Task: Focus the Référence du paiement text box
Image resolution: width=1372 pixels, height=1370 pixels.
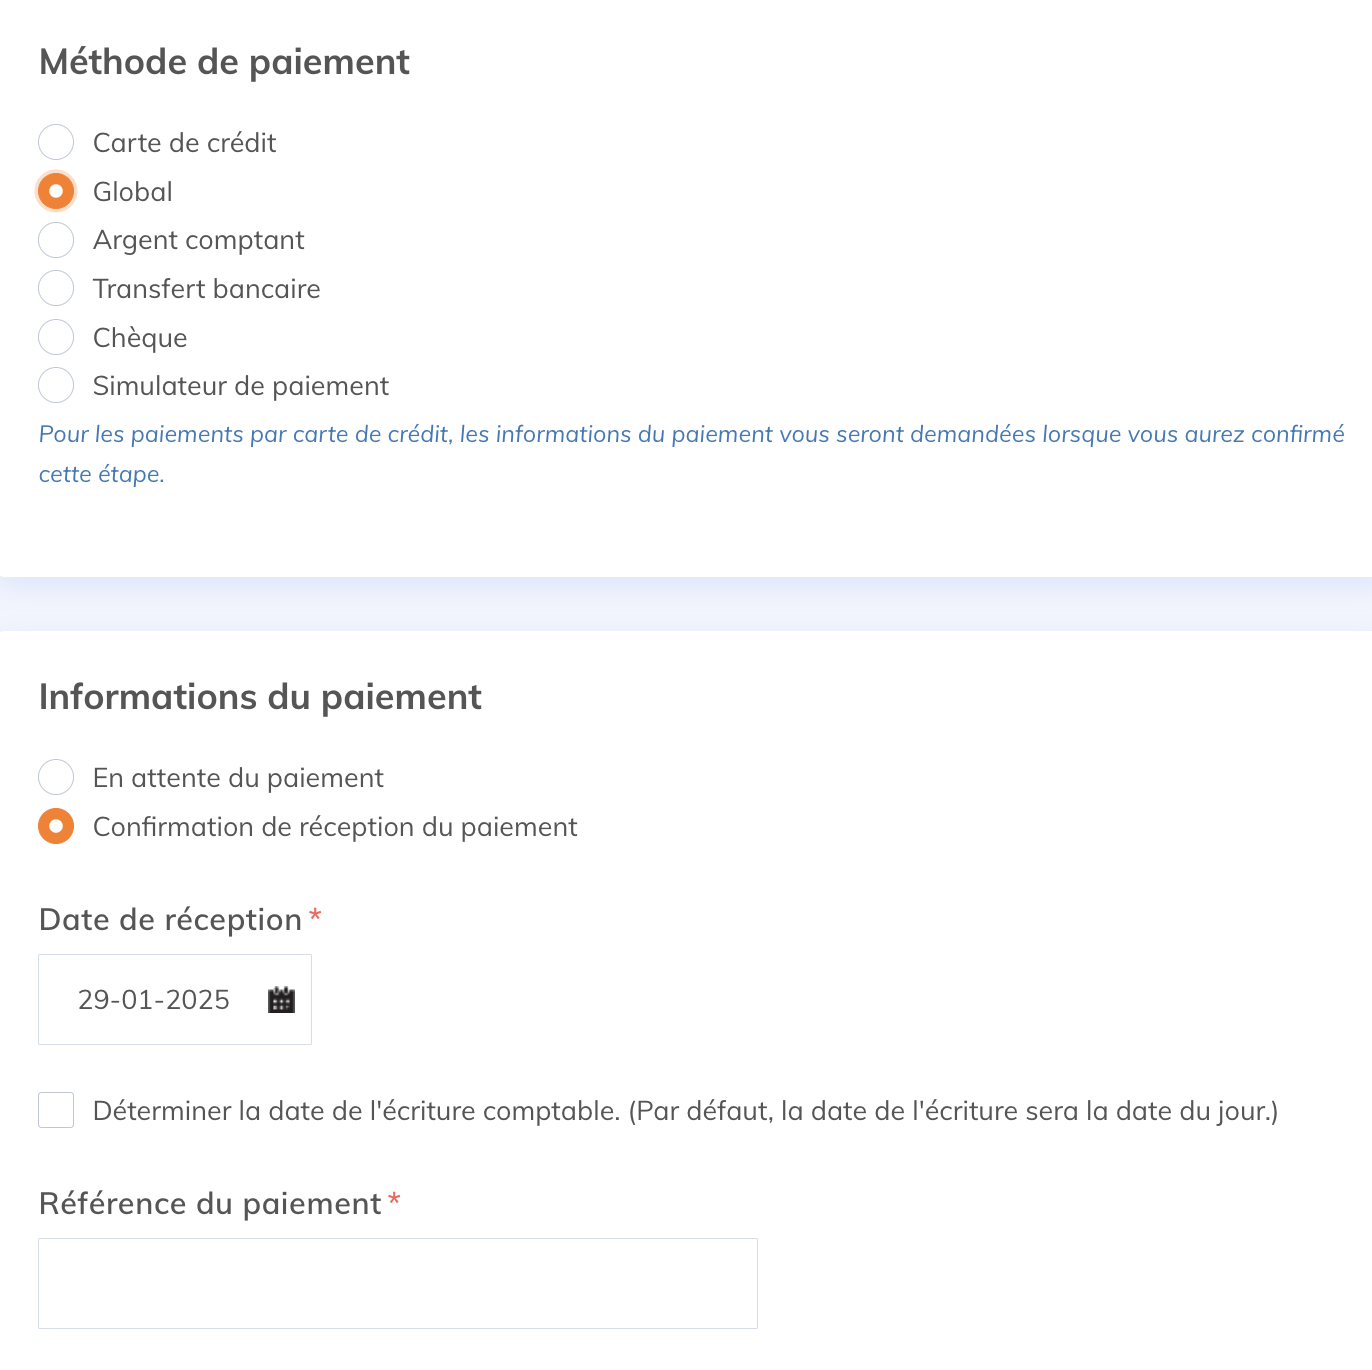Action: click(397, 1283)
